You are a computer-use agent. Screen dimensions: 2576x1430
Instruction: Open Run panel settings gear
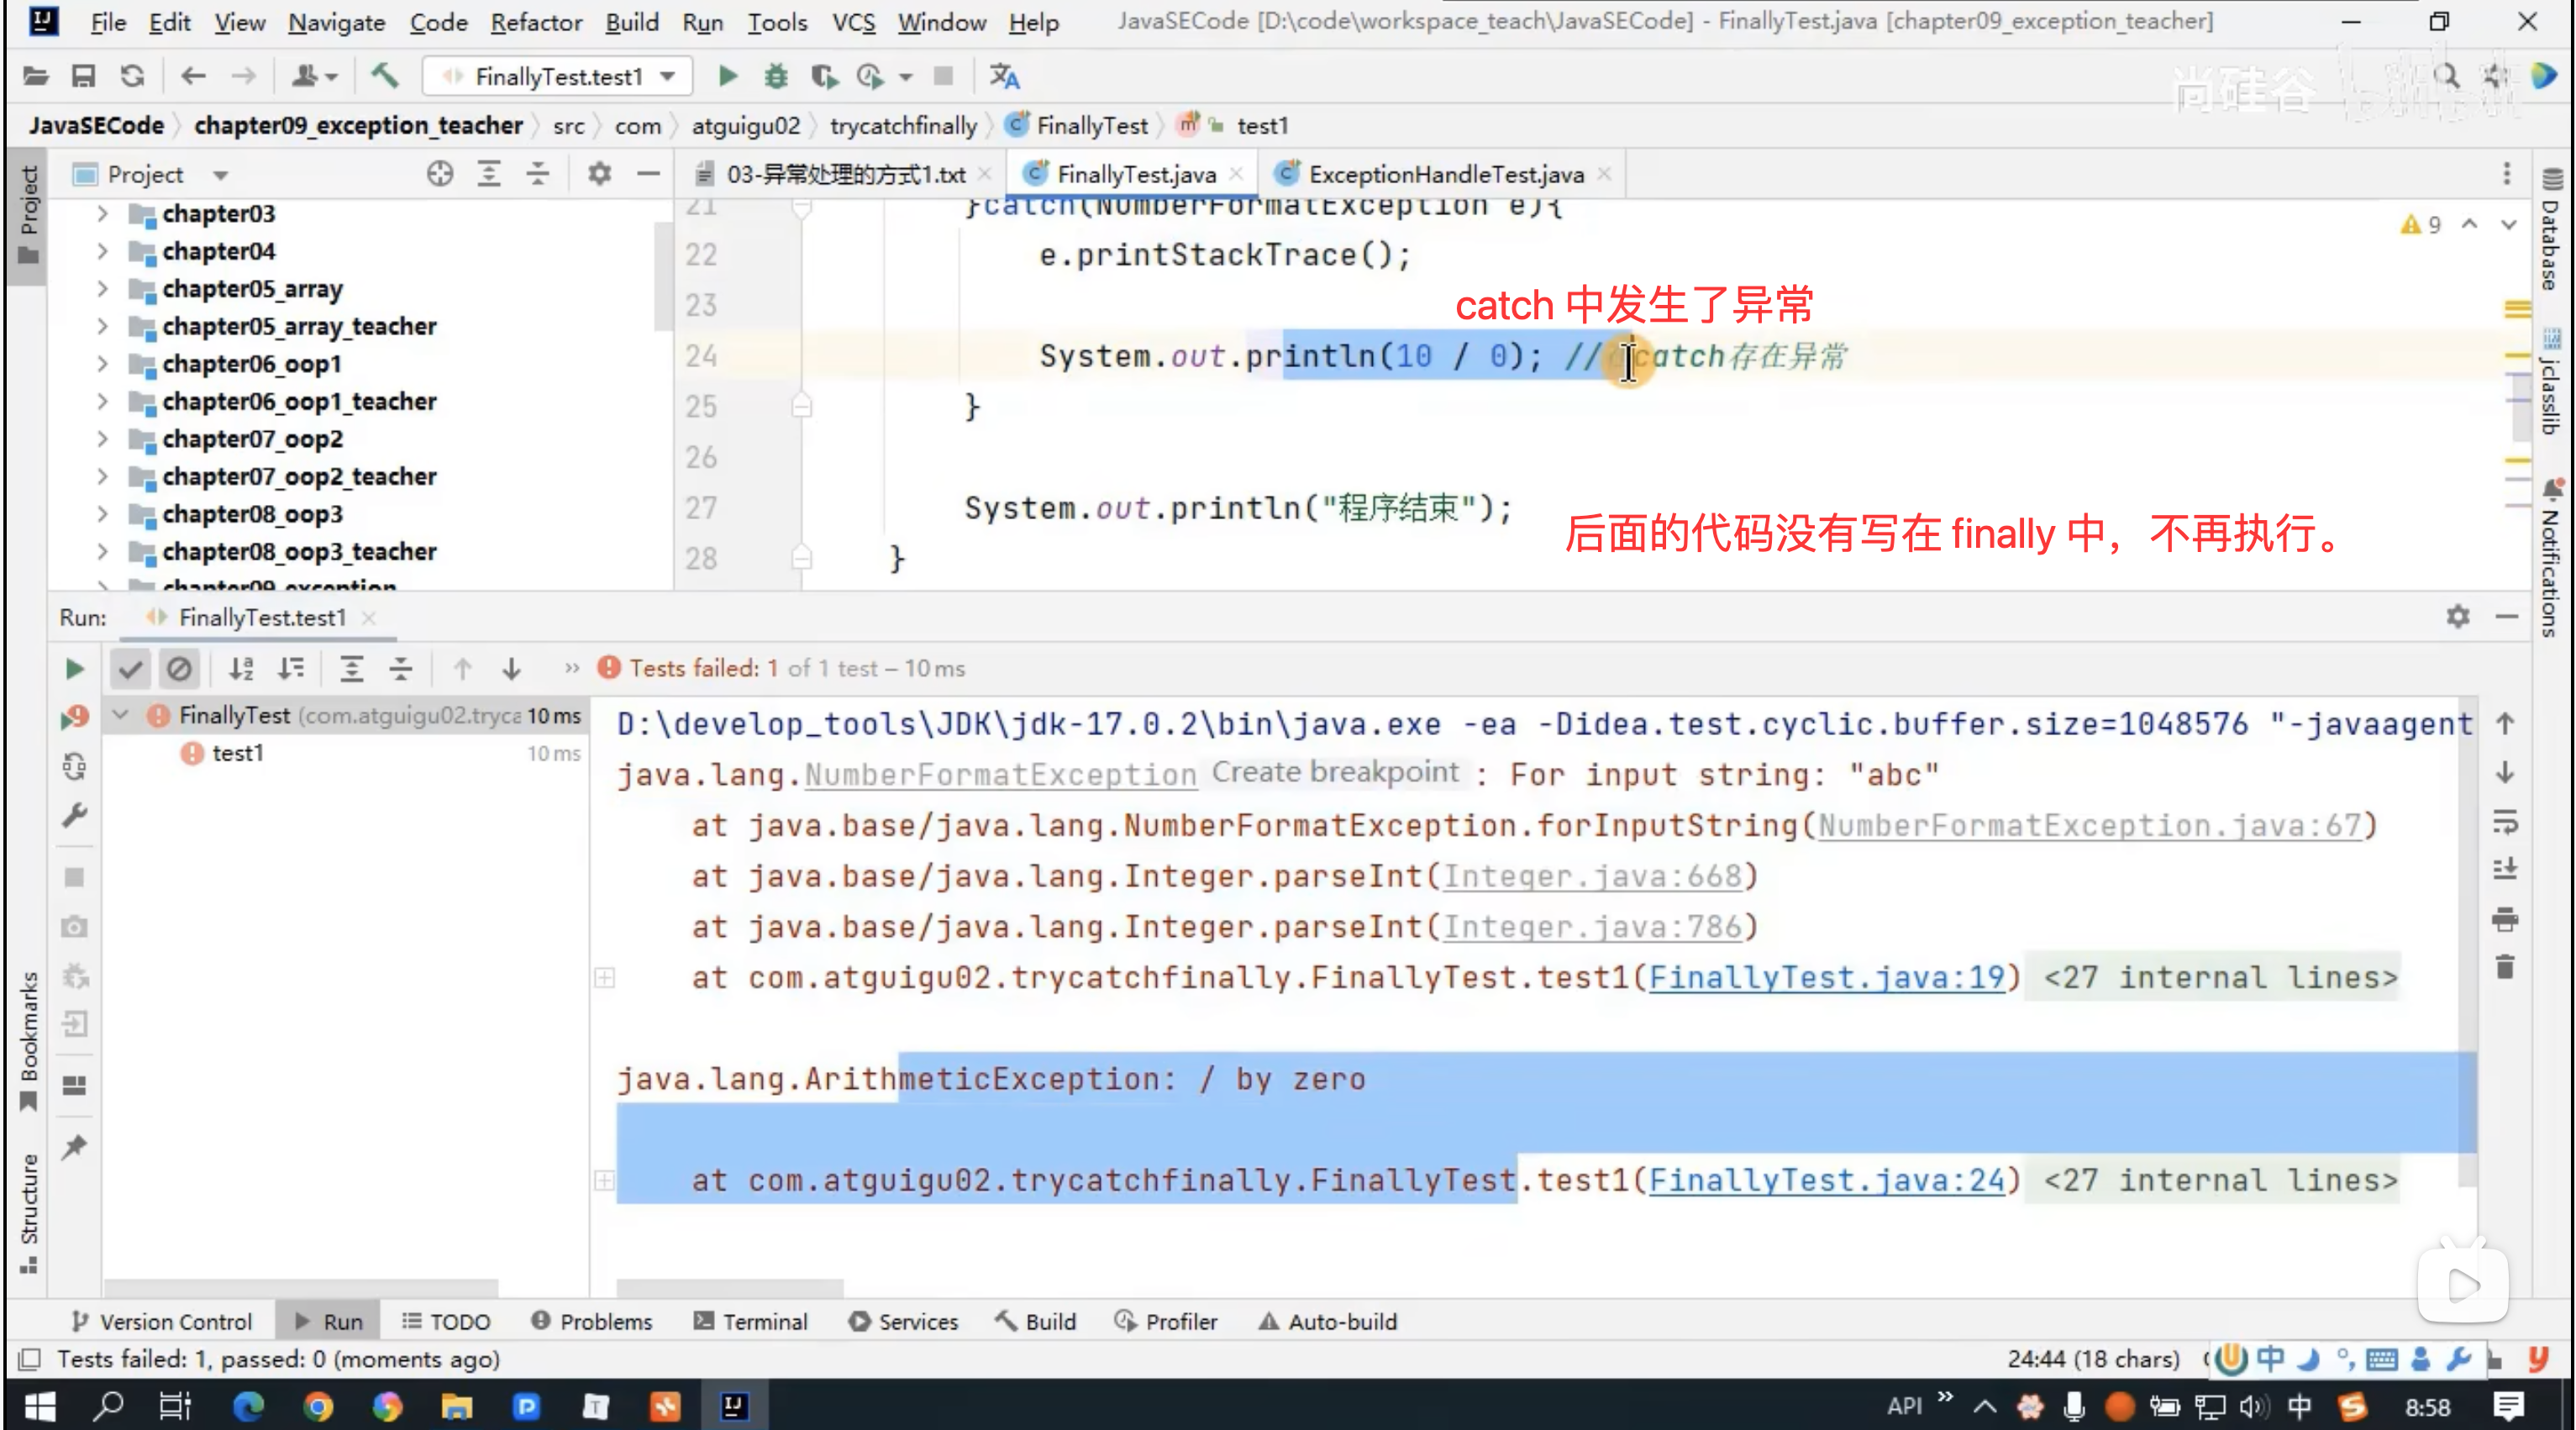(x=2457, y=617)
